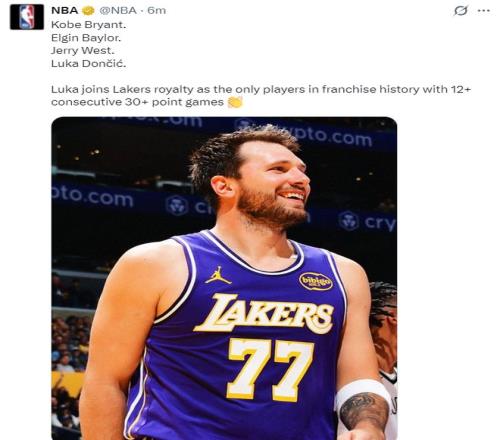500x440 pixels.
Task: Click the jersey number 77
Action: tap(271, 369)
